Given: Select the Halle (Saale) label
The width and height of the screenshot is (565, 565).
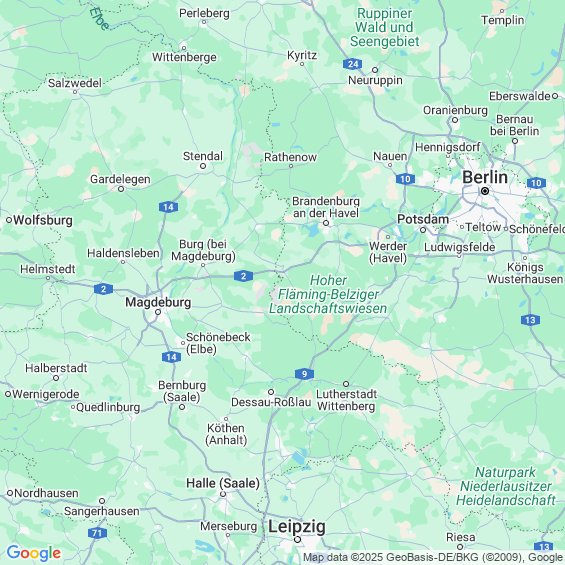Looking at the screenshot, I should (223, 483).
